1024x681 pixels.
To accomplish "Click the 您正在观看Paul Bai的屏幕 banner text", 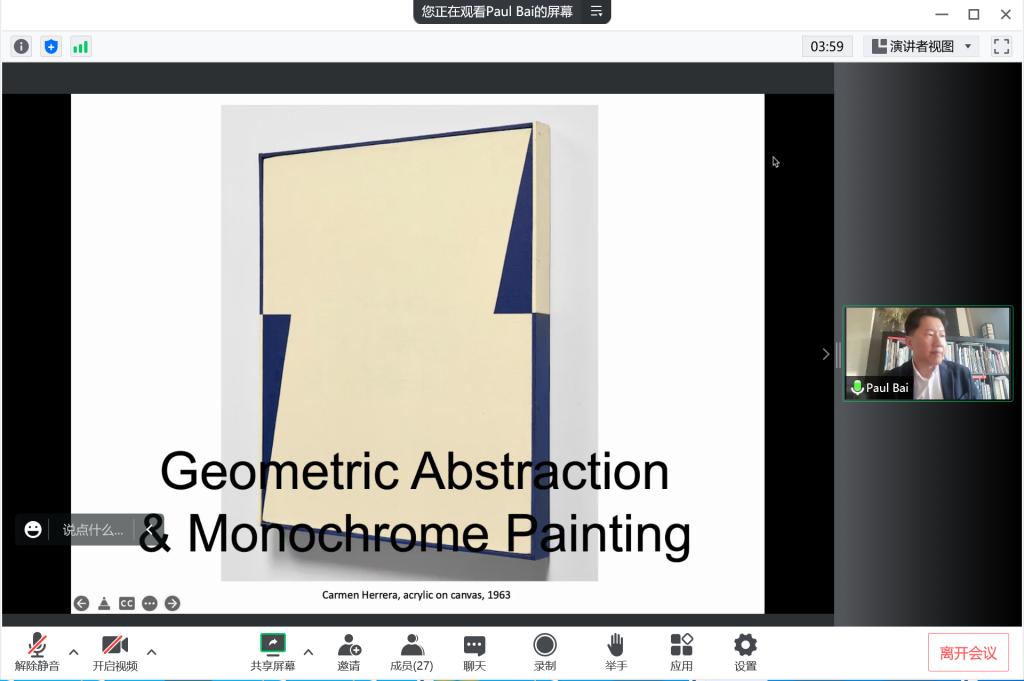I will pyautogui.click(x=497, y=11).
